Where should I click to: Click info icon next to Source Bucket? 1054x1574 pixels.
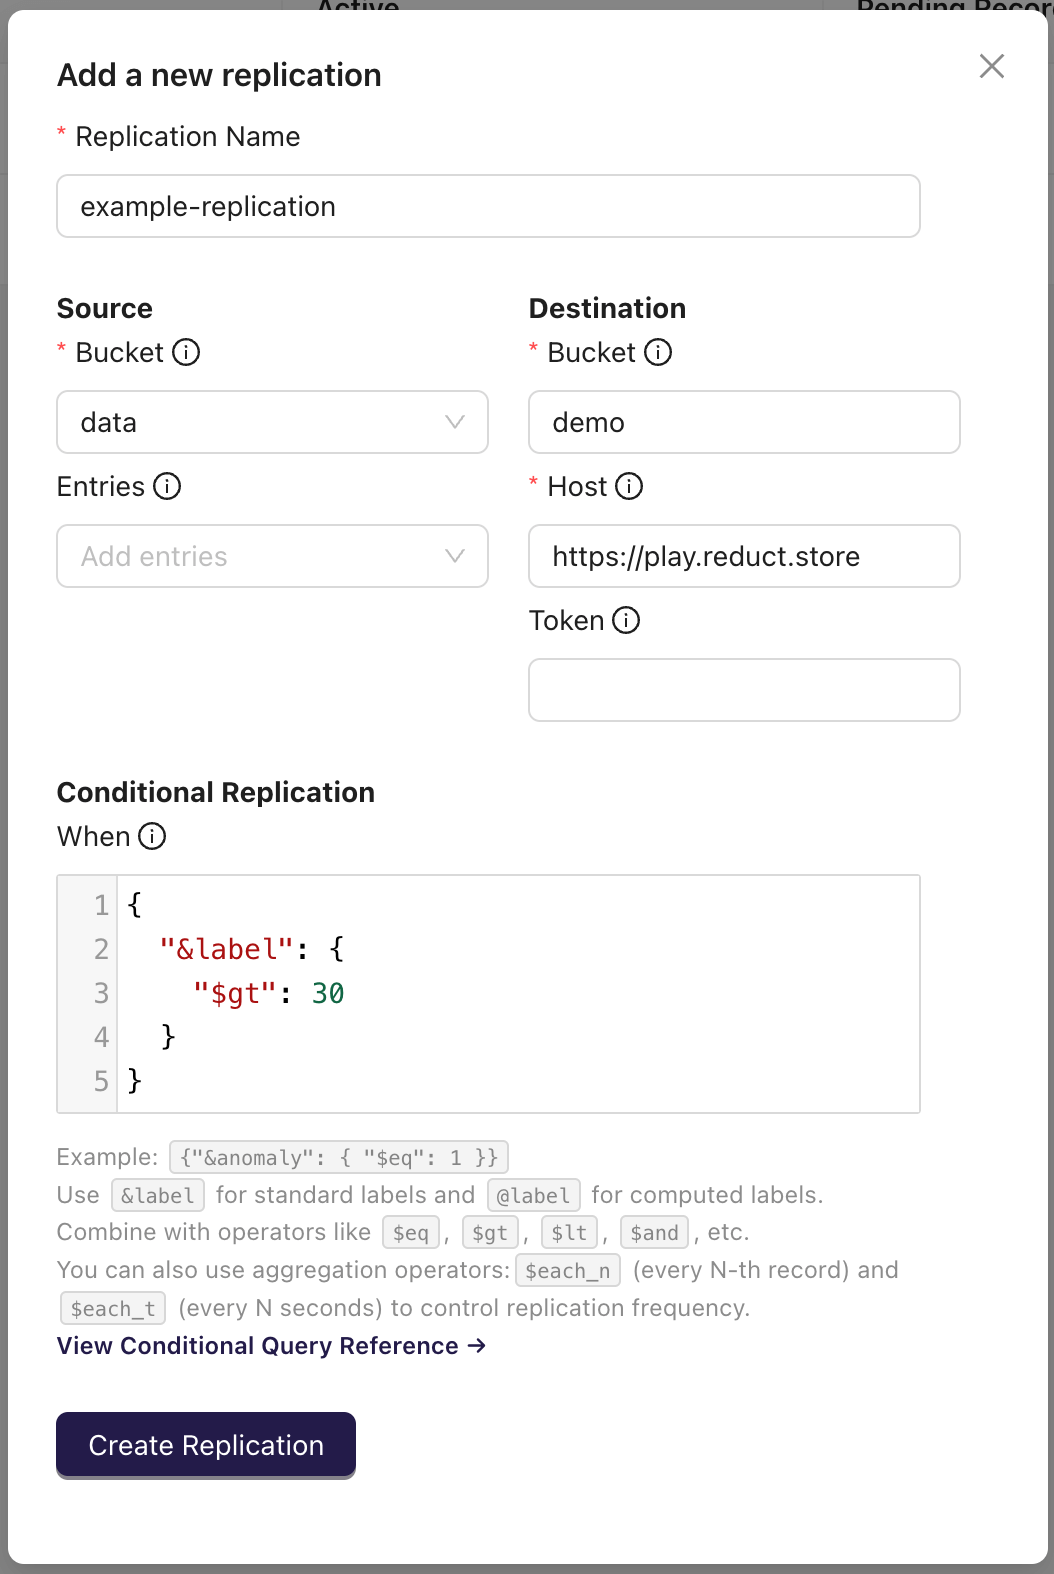tap(186, 352)
